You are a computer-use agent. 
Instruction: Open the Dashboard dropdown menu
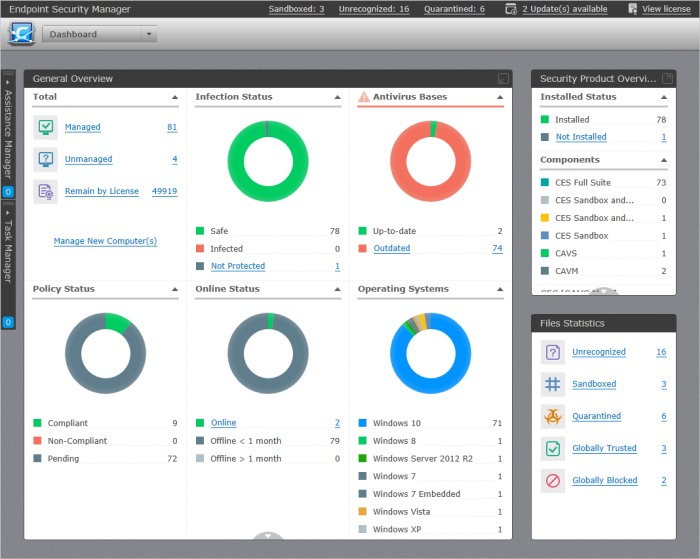(100, 34)
